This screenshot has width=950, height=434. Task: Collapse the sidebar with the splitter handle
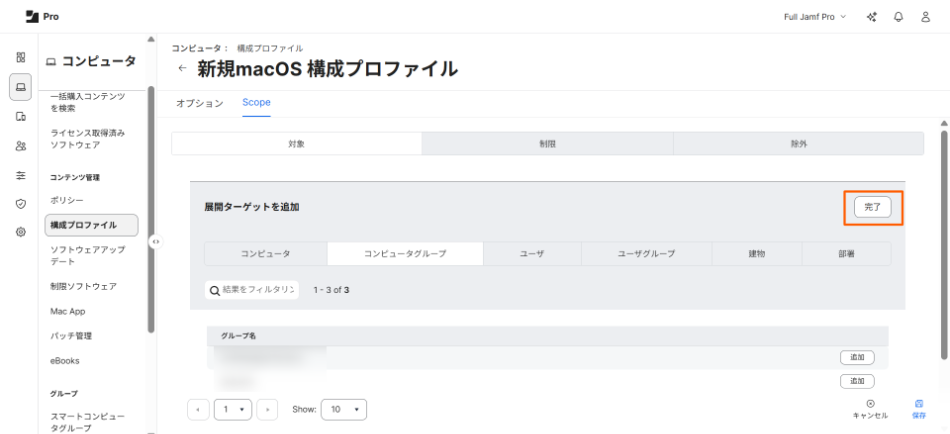(x=156, y=241)
